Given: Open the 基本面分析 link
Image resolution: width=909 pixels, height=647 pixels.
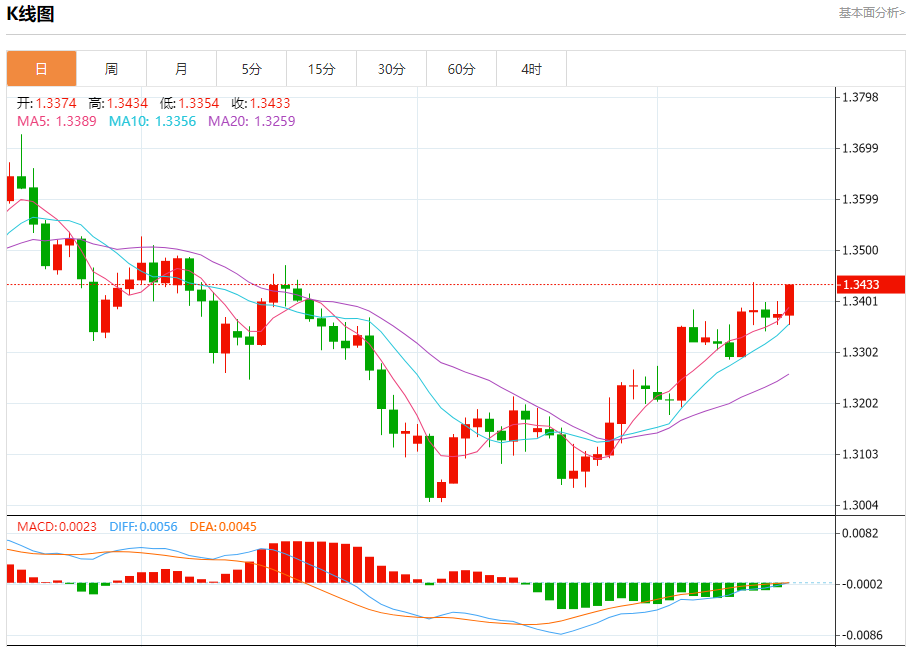Looking at the screenshot, I should (x=871, y=13).
